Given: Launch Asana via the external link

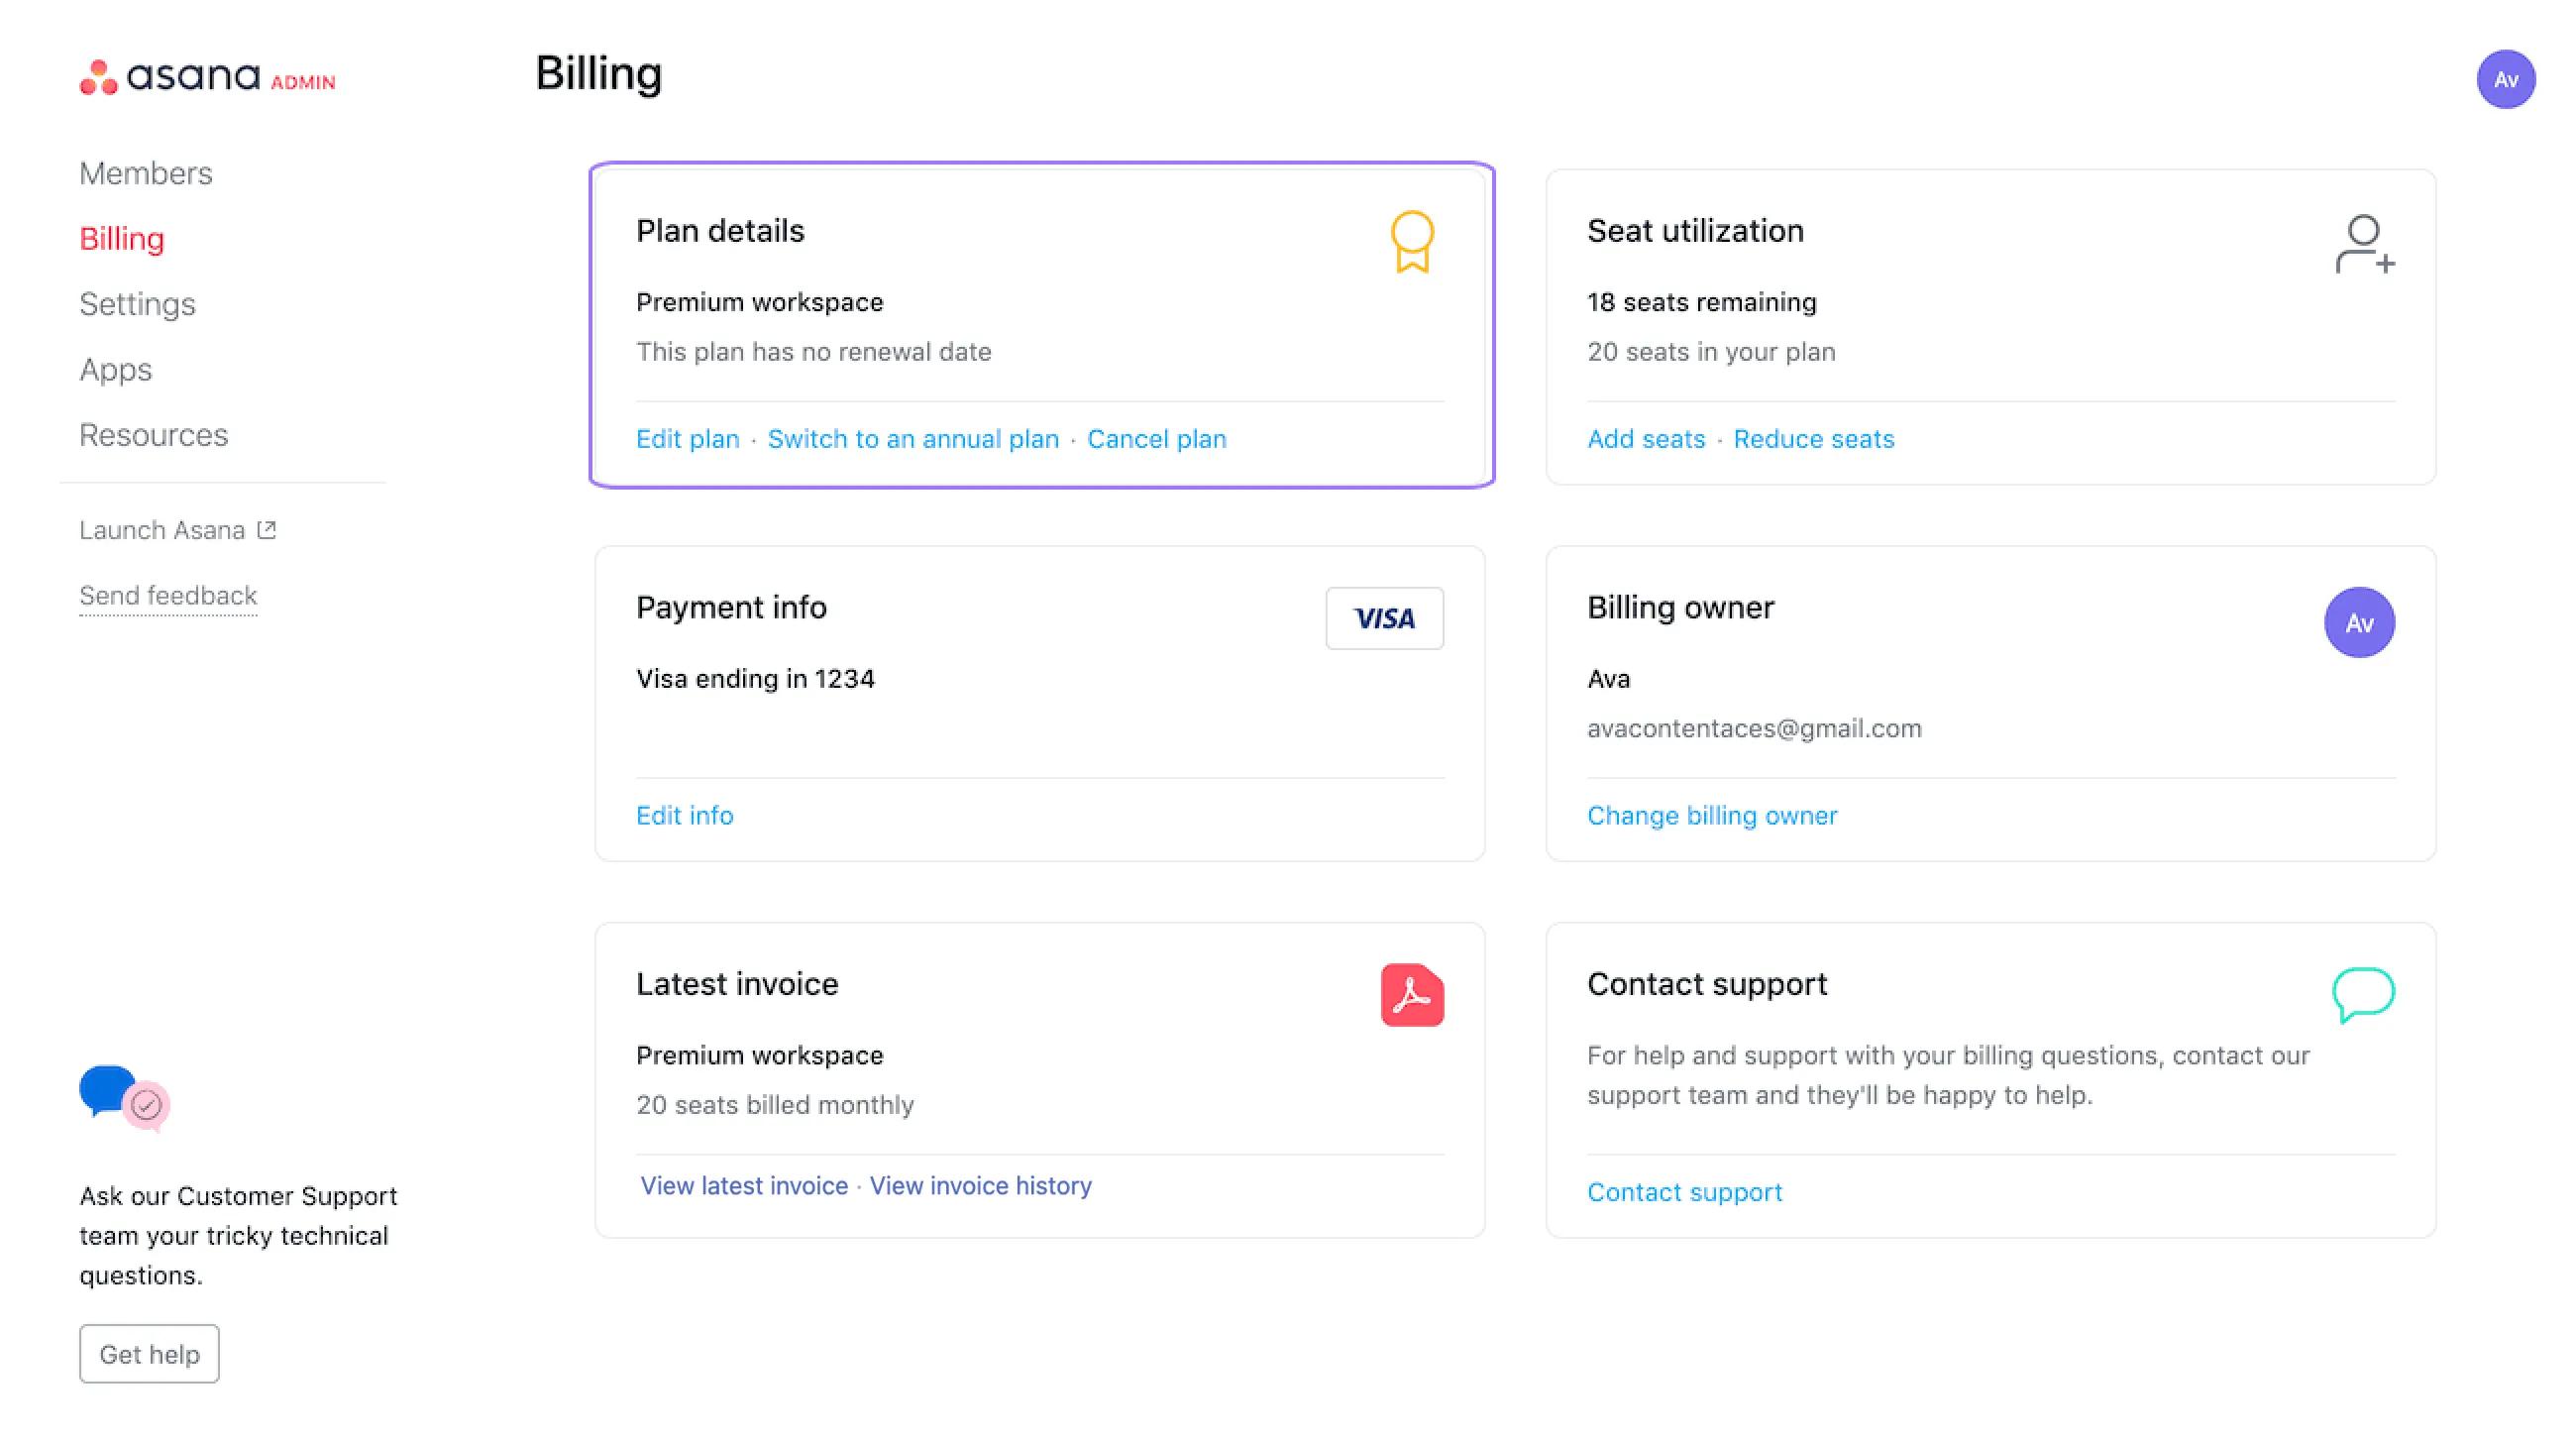Looking at the screenshot, I should pyautogui.click(x=177, y=530).
